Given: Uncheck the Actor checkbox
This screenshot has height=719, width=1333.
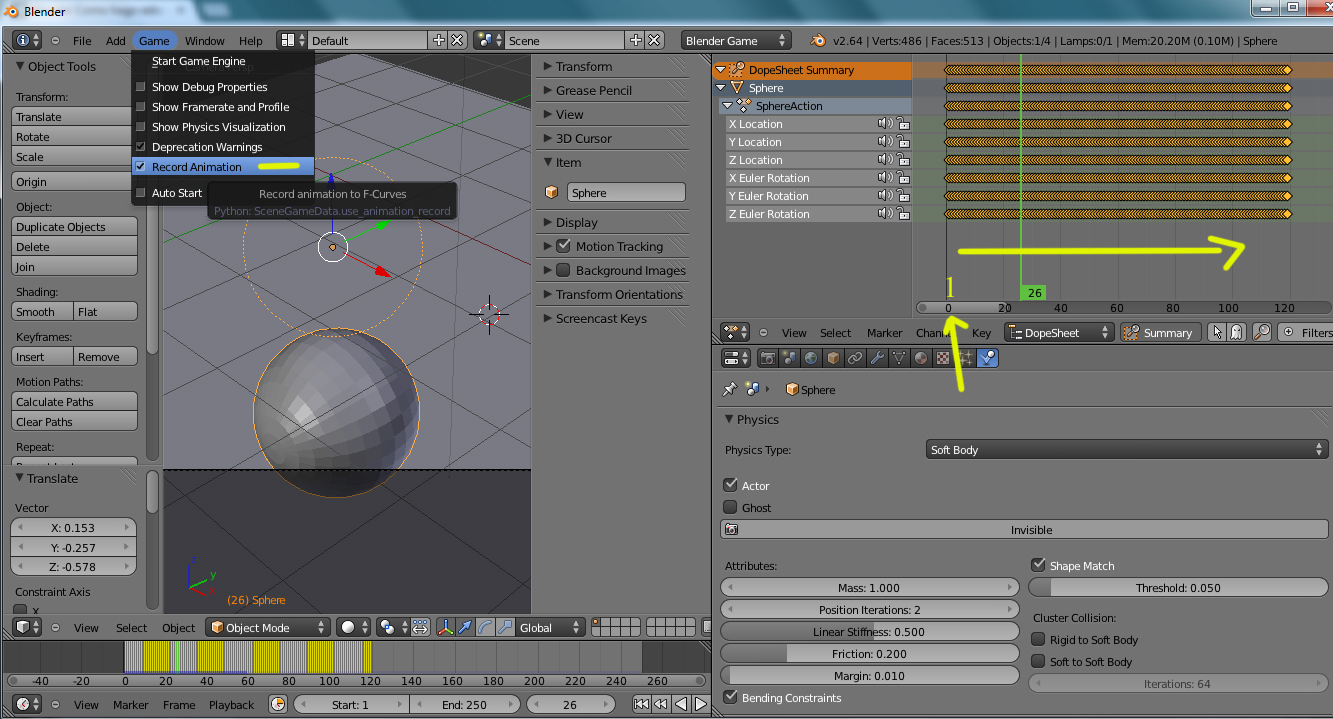Looking at the screenshot, I should click(x=730, y=485).
